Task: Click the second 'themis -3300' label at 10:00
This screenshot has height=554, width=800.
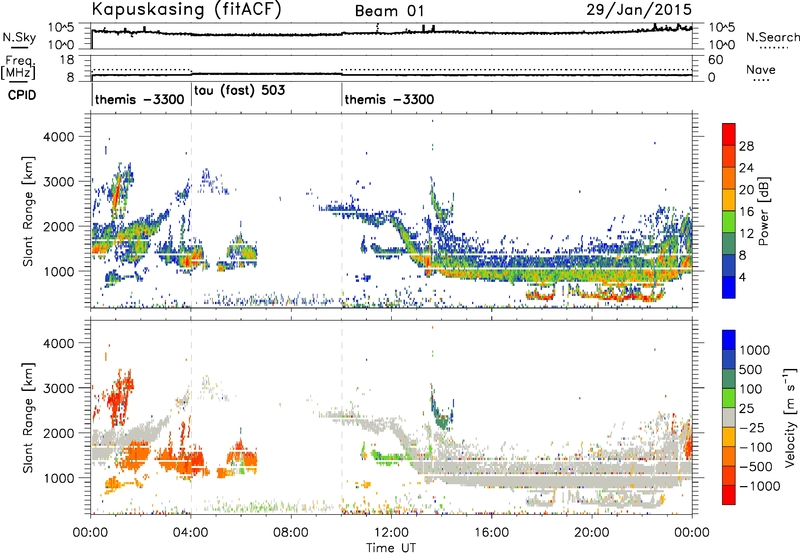Action: click(x=389, y=99)
